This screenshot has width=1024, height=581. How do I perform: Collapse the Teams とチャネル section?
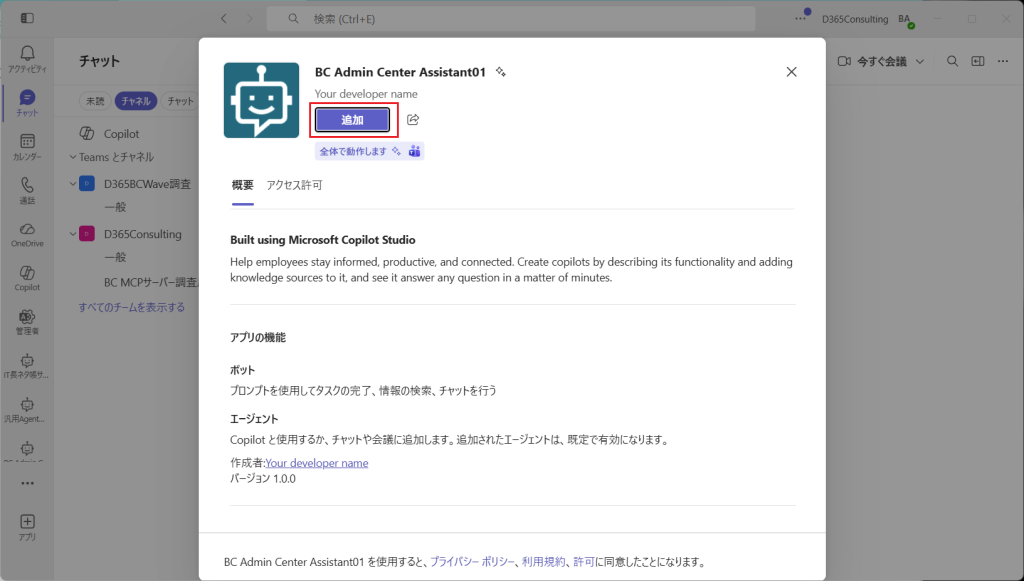click(72, 157)
